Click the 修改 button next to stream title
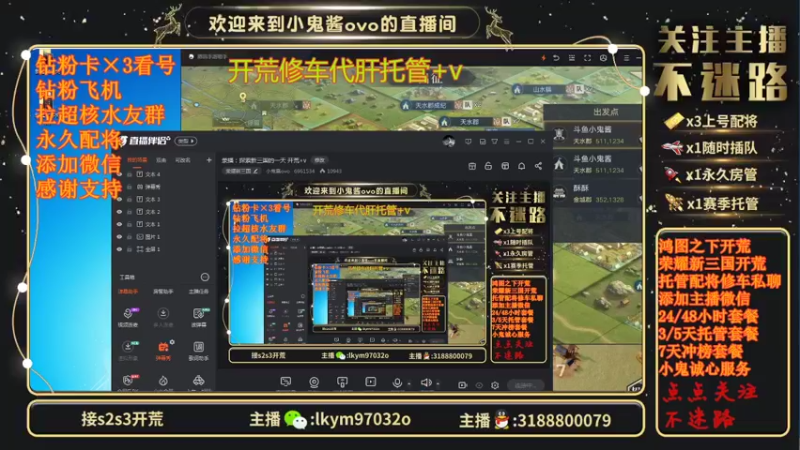Viewport: 800px width, 450px height. (x=319, y=160)
